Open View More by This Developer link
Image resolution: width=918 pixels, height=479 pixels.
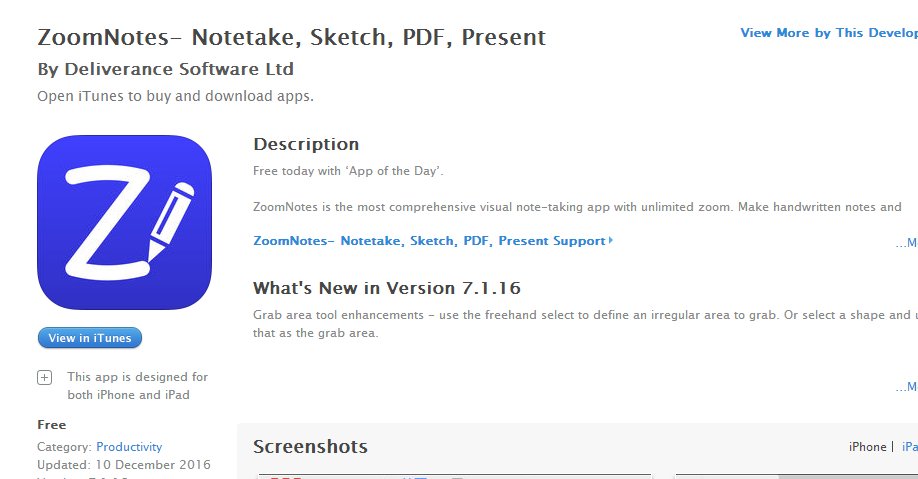[x=828, y=33]
